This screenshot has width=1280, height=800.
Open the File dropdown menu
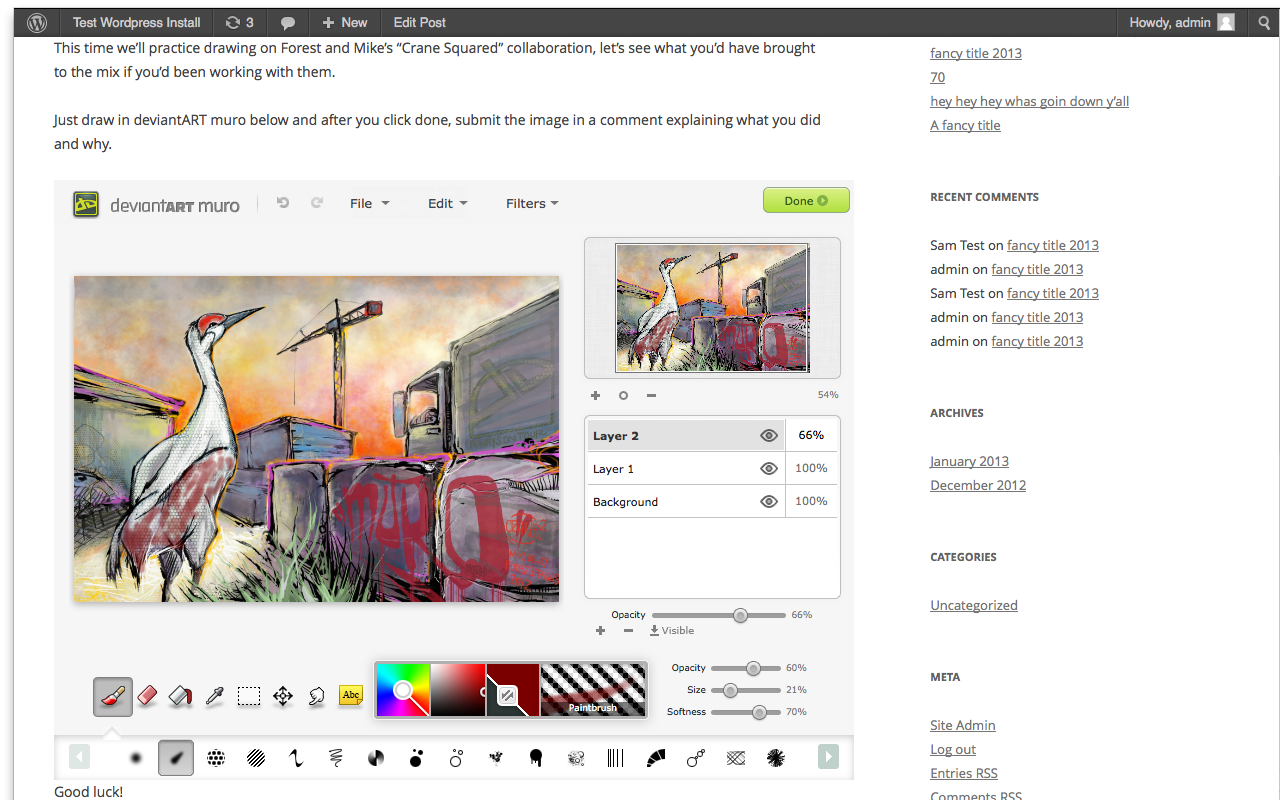tap(369, 203)
